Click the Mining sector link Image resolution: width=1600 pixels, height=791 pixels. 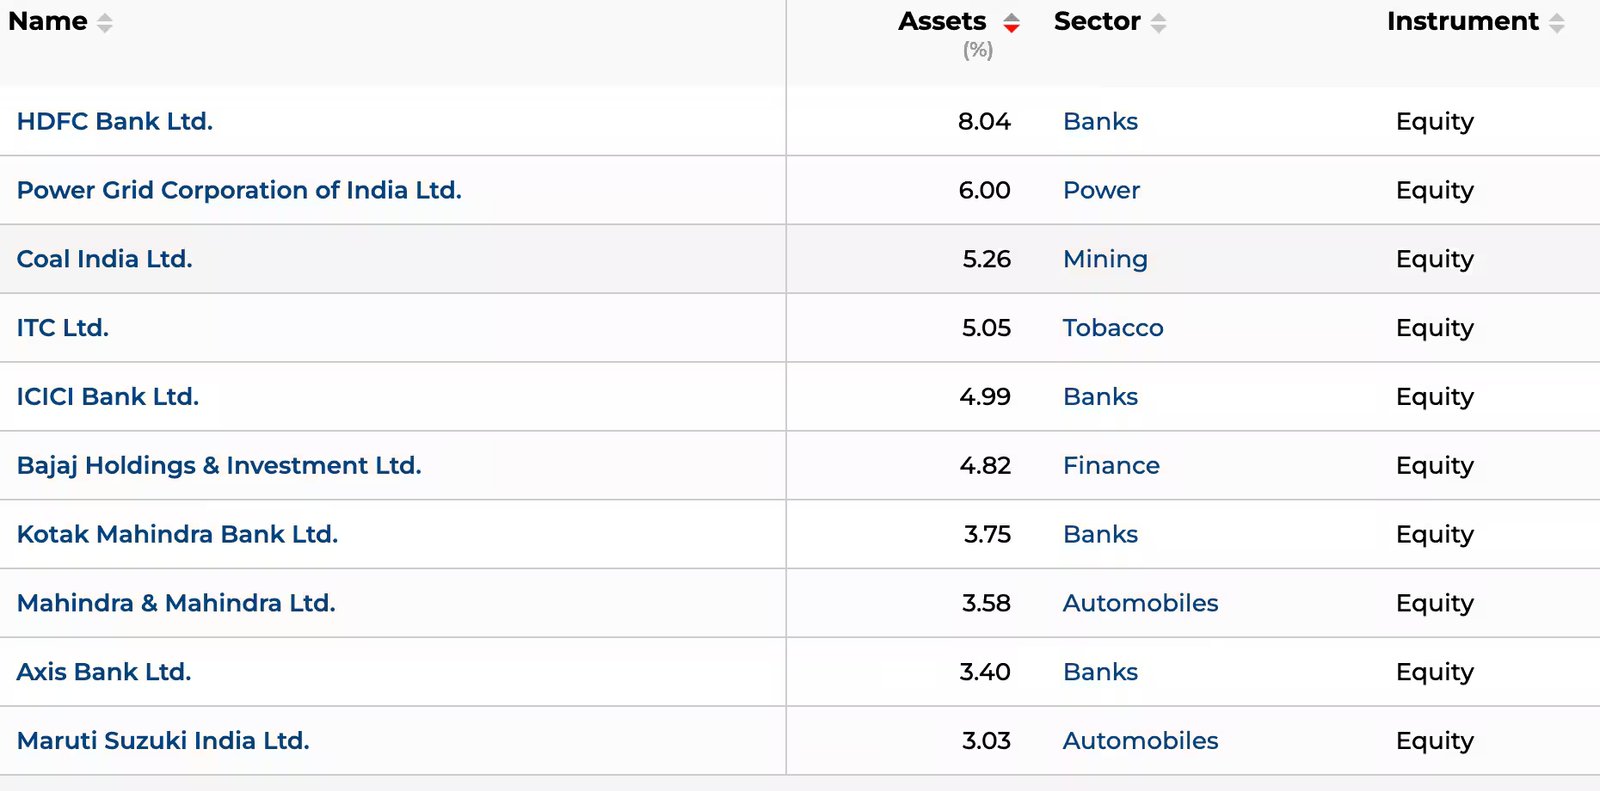[1105, 259]
